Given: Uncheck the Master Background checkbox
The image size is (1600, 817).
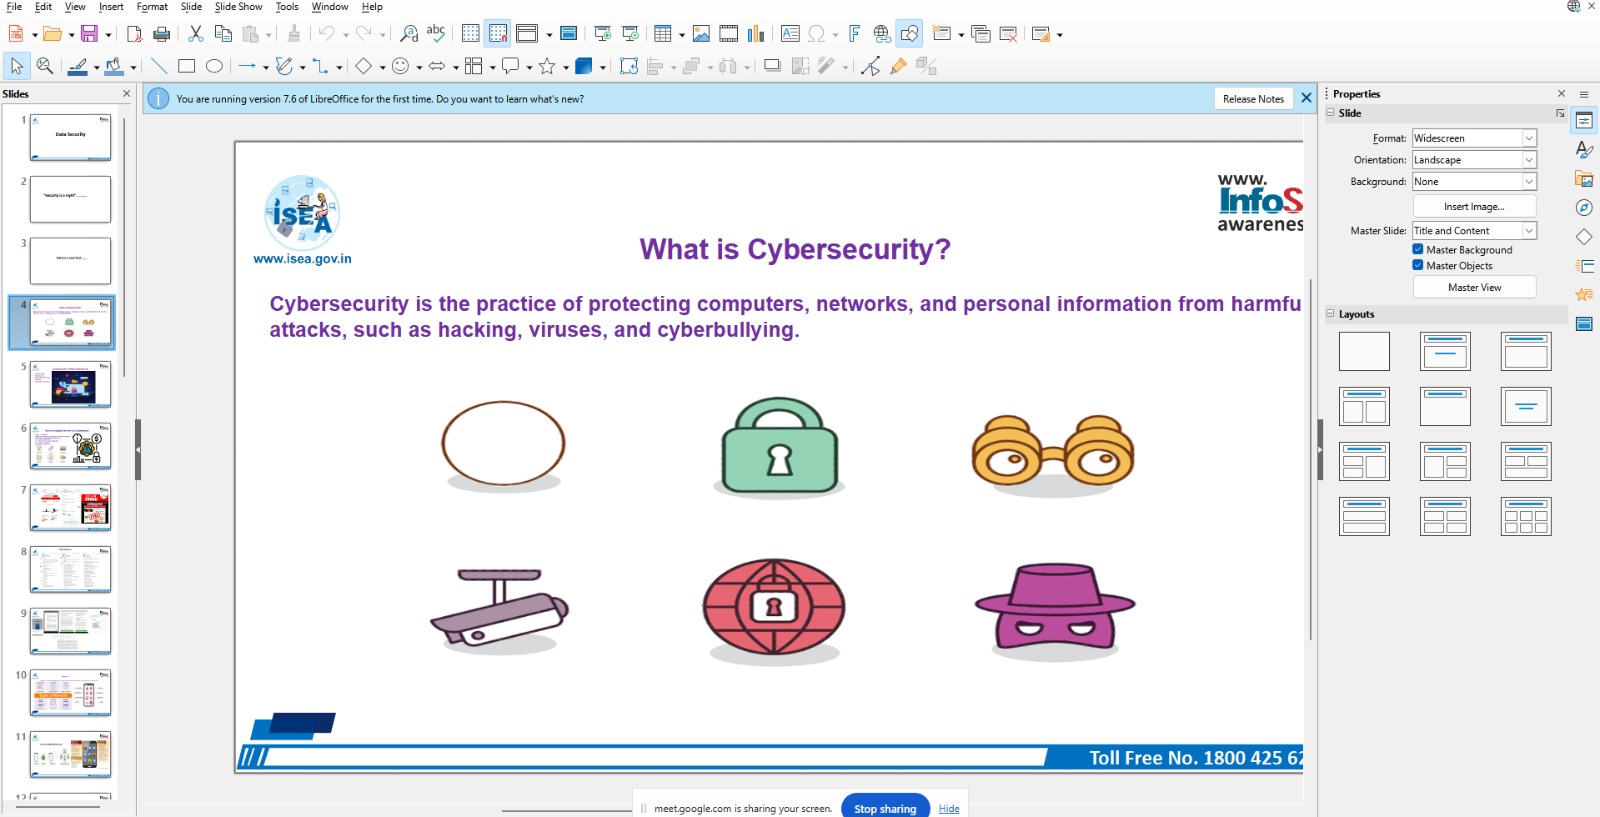Looking at the screenshot, I should coord(1418,249).
